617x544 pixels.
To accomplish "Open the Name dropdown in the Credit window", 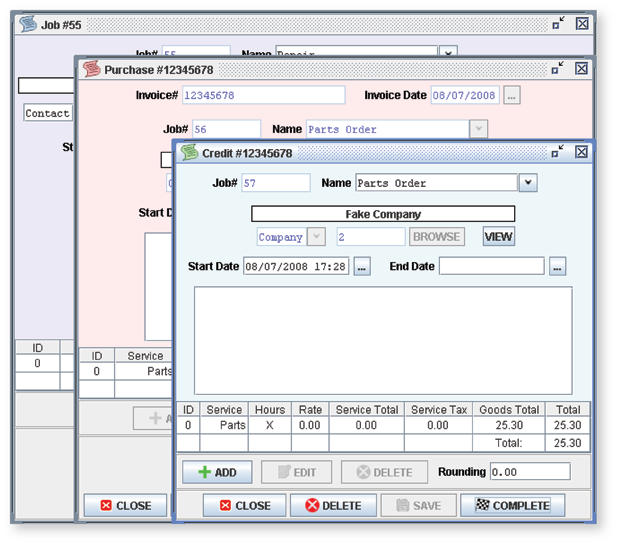I will 528,183.
